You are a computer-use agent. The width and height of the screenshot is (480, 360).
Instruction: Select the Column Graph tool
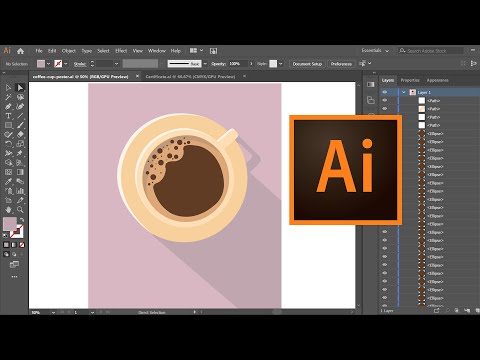point(20,191)
